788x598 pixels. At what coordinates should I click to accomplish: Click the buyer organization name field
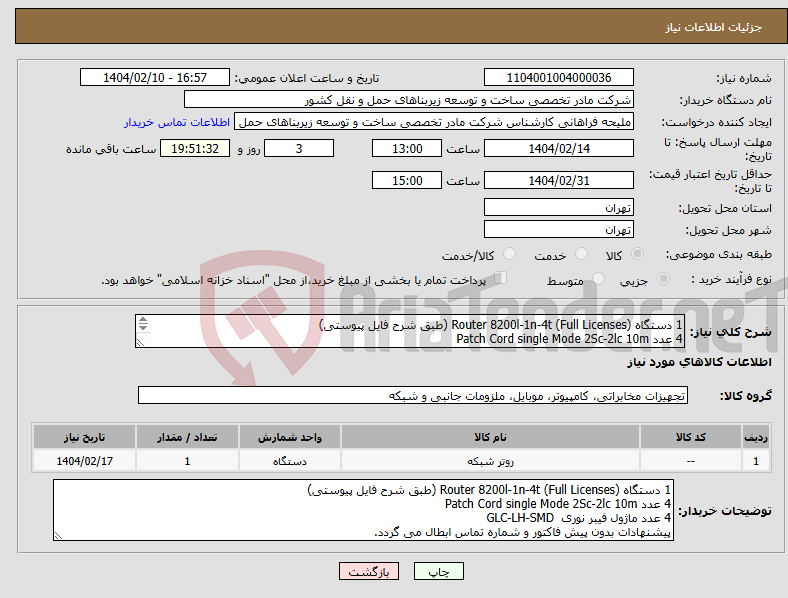point(409,99)
